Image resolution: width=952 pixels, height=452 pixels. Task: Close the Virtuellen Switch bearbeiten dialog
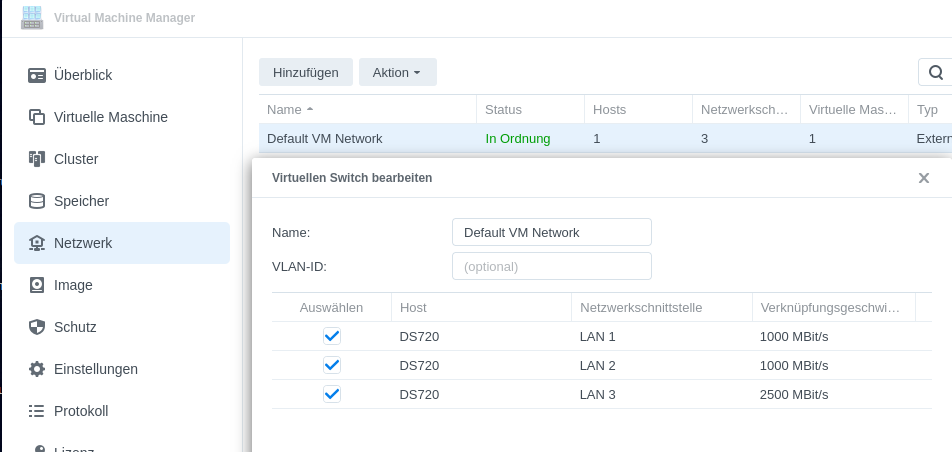(924, 178)
